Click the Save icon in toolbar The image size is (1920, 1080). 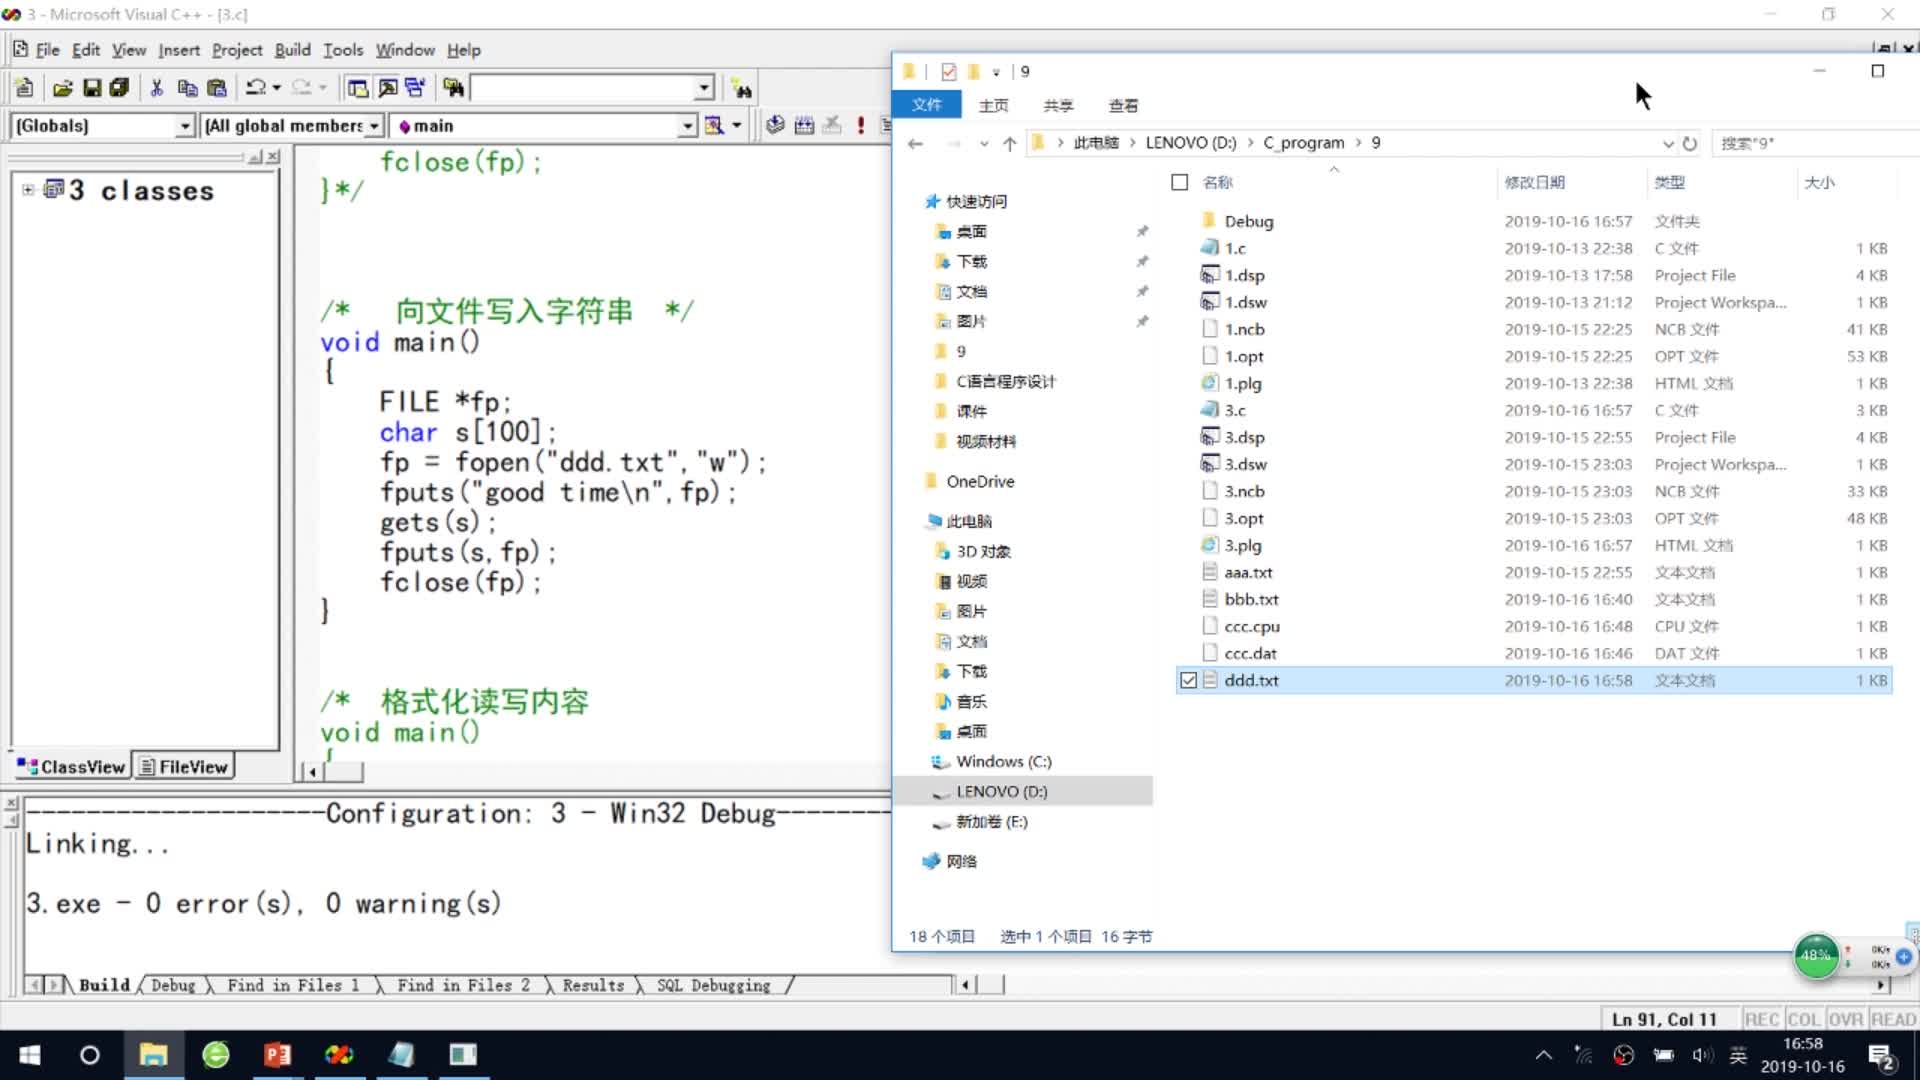pyautogui.click(x=92, y=89)
